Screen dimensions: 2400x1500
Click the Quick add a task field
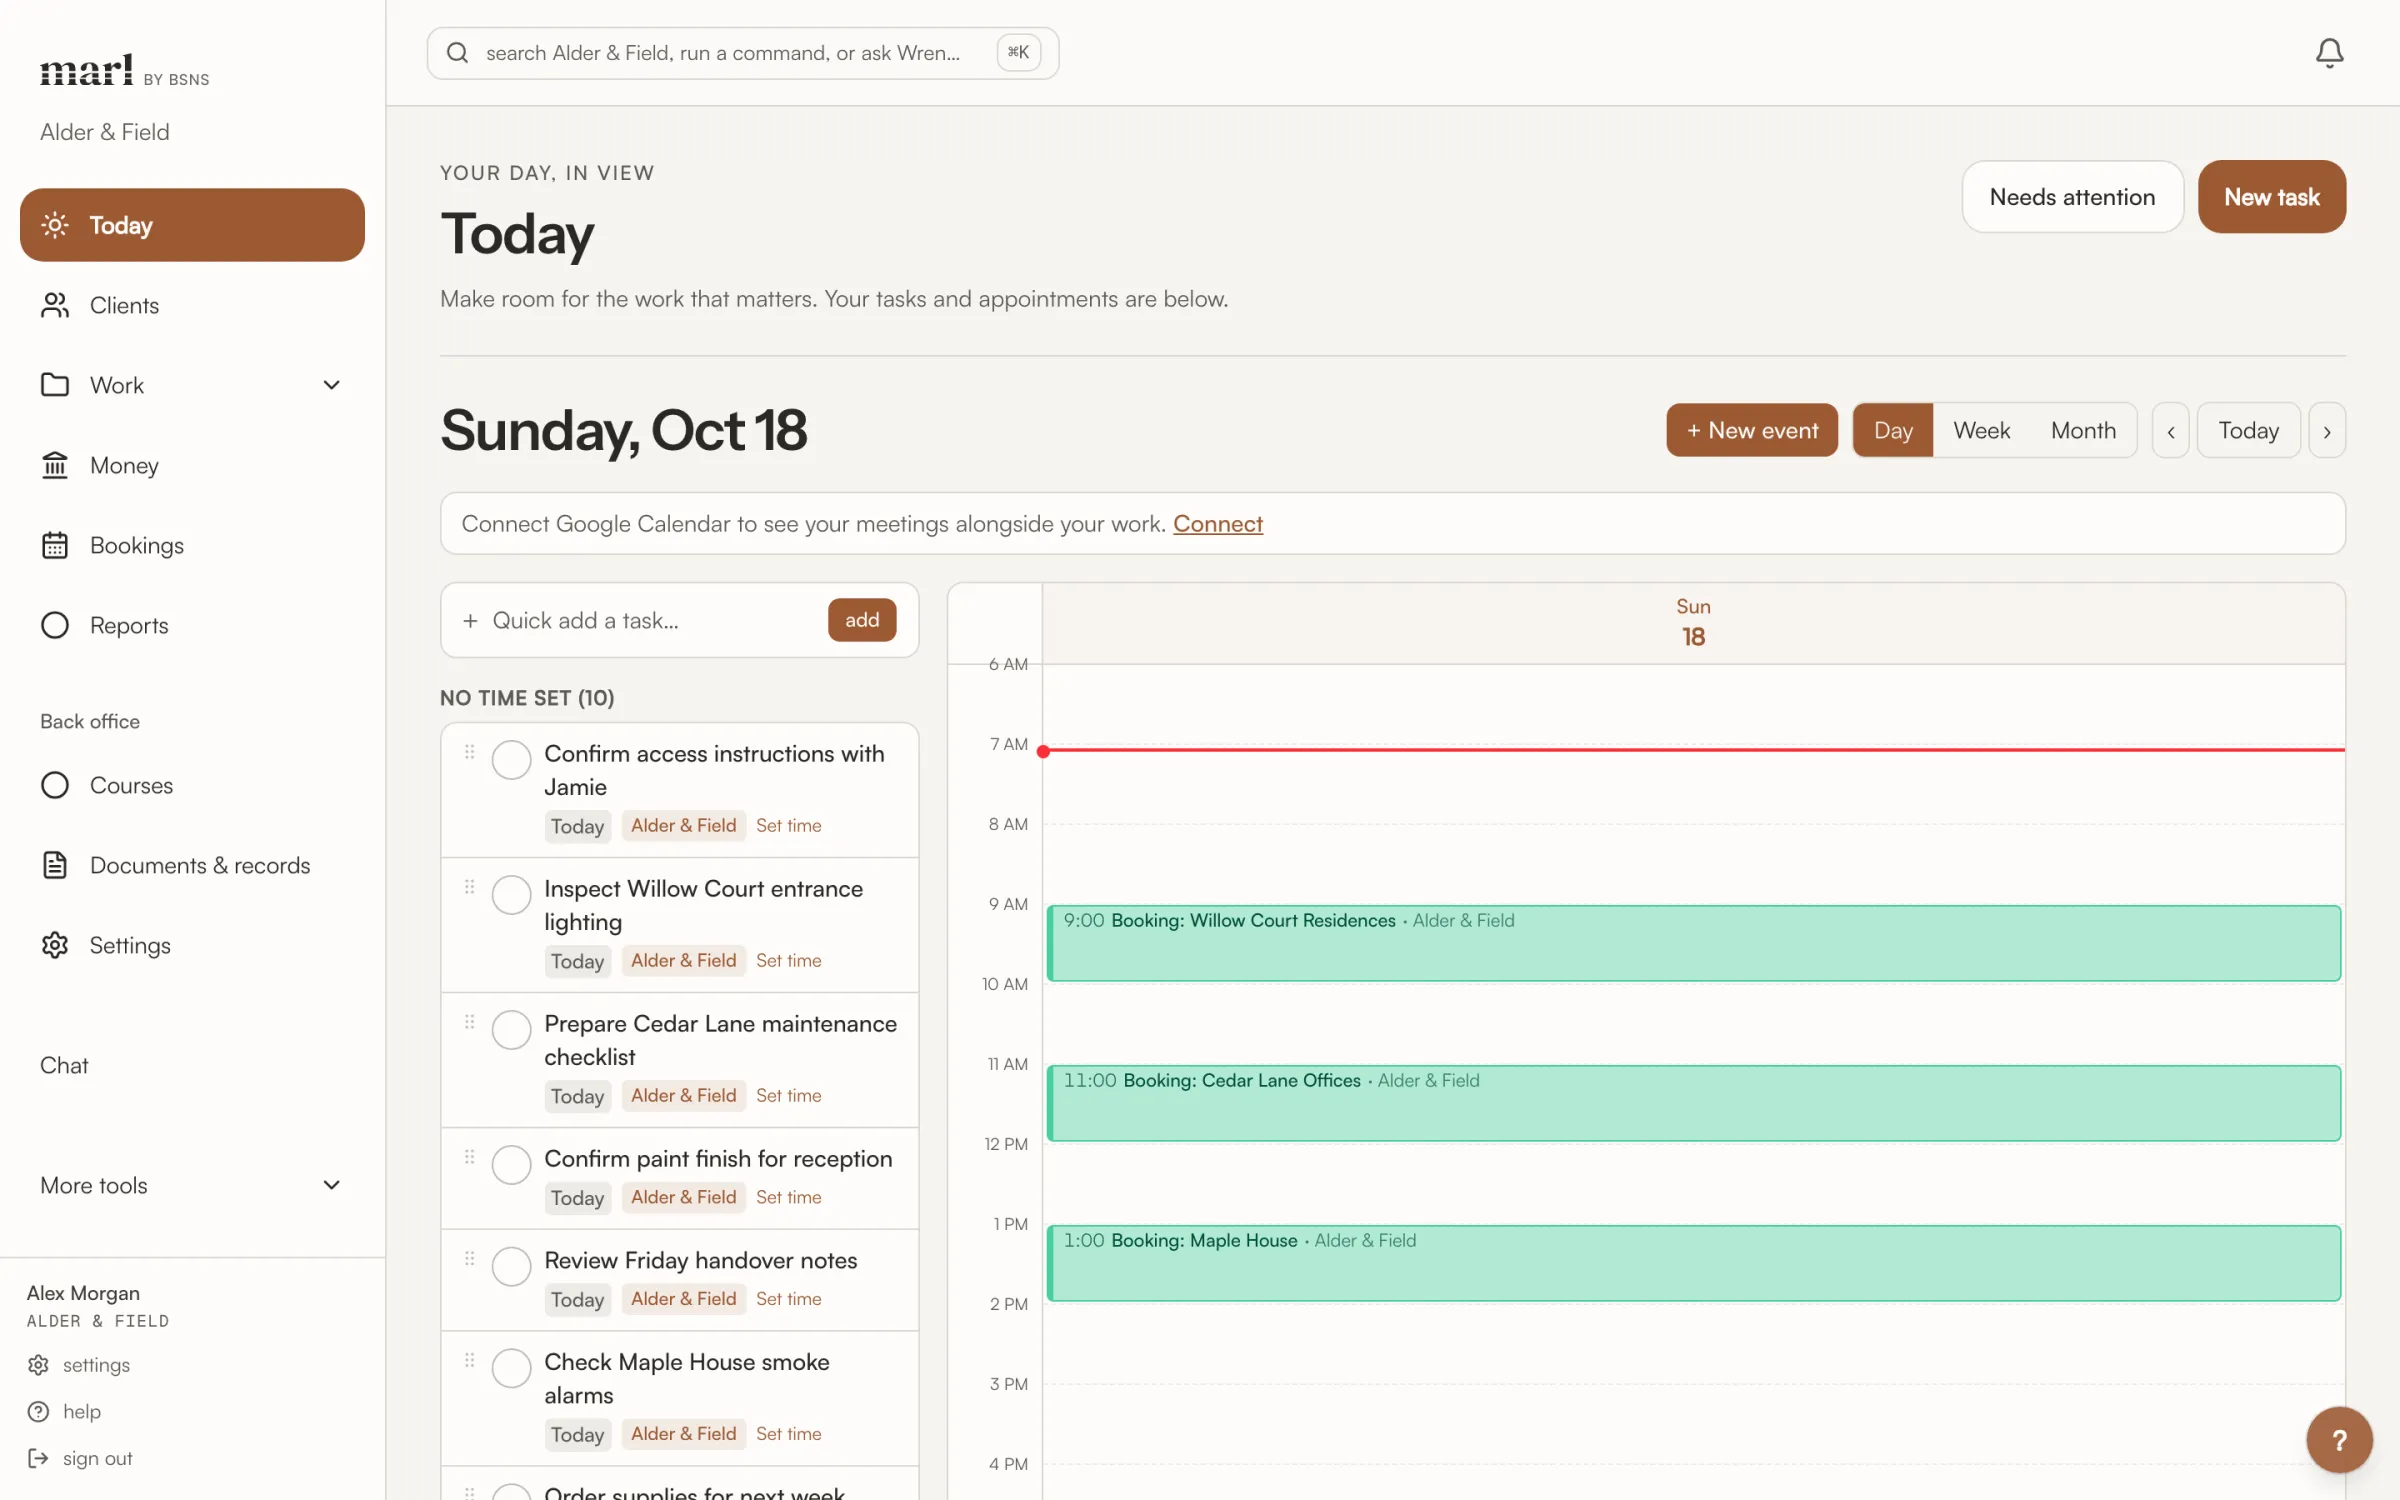pyautogui.click(x=650, y=620)
